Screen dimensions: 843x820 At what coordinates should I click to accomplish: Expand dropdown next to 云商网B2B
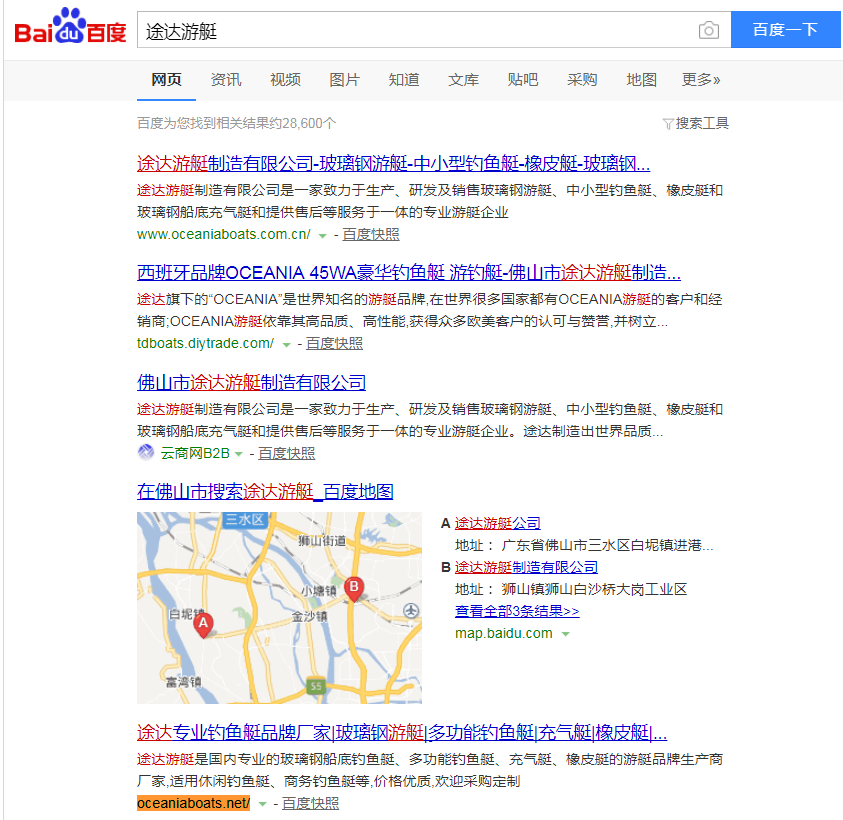[239, 454]
